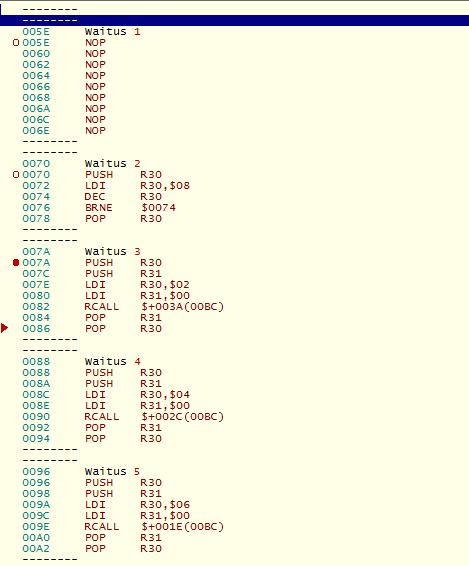
Task: Select the Waitus 4 label line
Action: [x=234, y=361]
